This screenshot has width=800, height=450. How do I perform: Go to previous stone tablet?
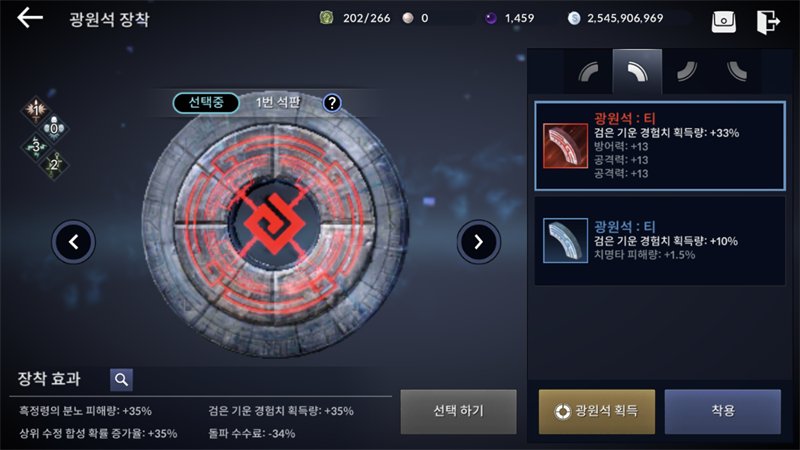tap(73, 242)
